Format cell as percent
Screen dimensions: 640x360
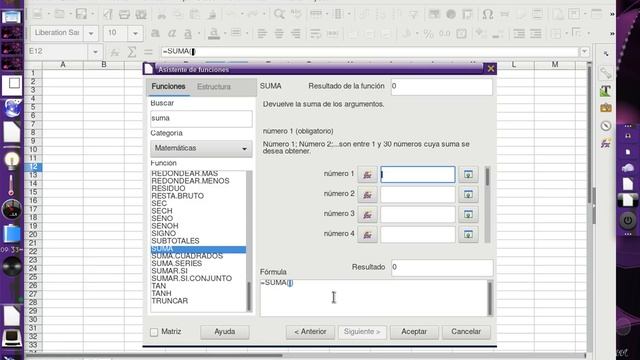[428, 33]
